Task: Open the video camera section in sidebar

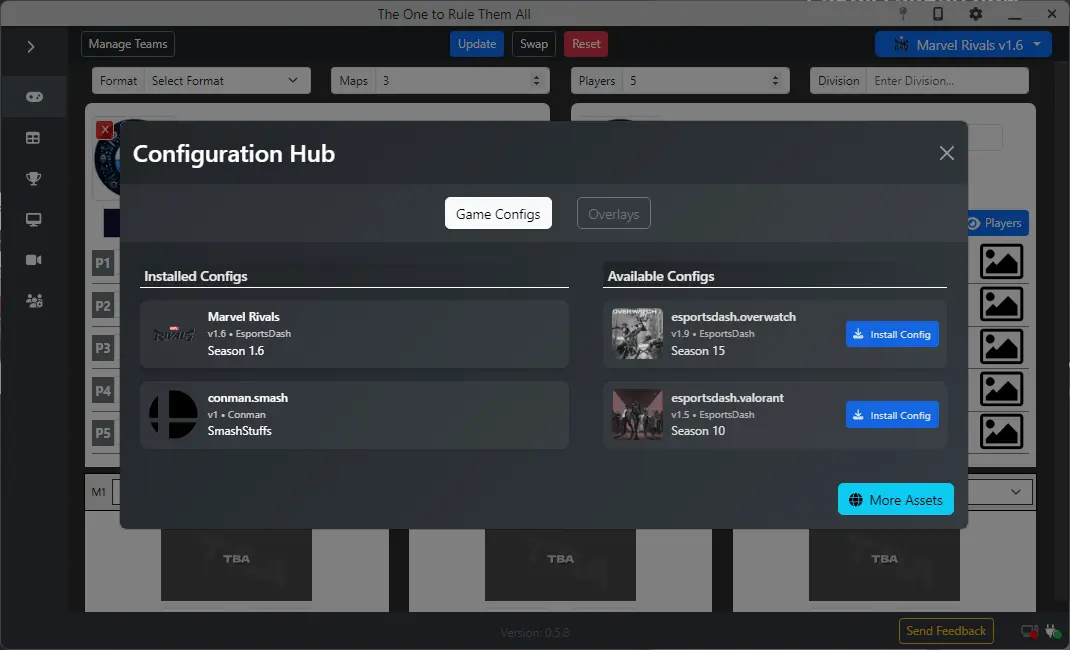Action: tap(34, 259)
